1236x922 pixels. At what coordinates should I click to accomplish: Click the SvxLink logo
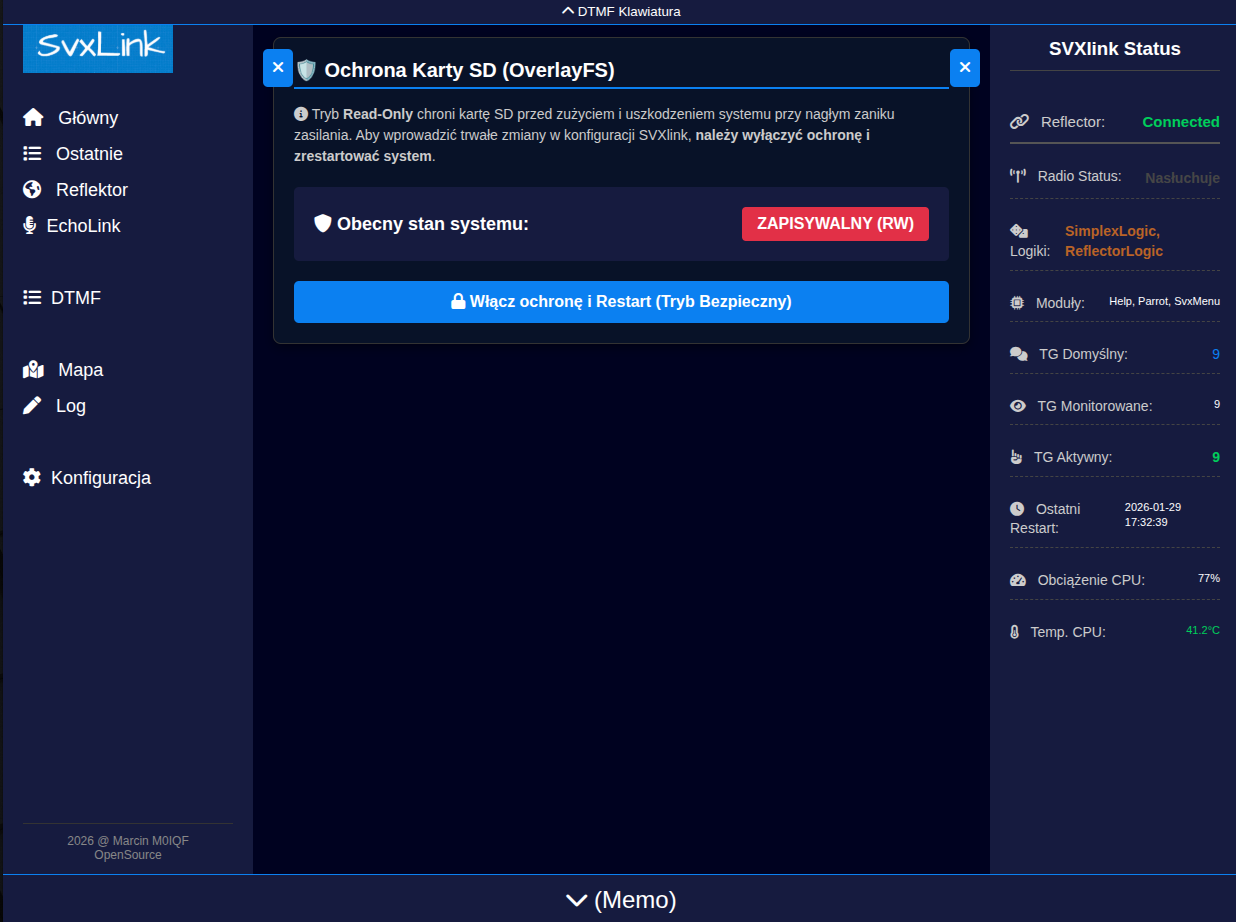98,47
